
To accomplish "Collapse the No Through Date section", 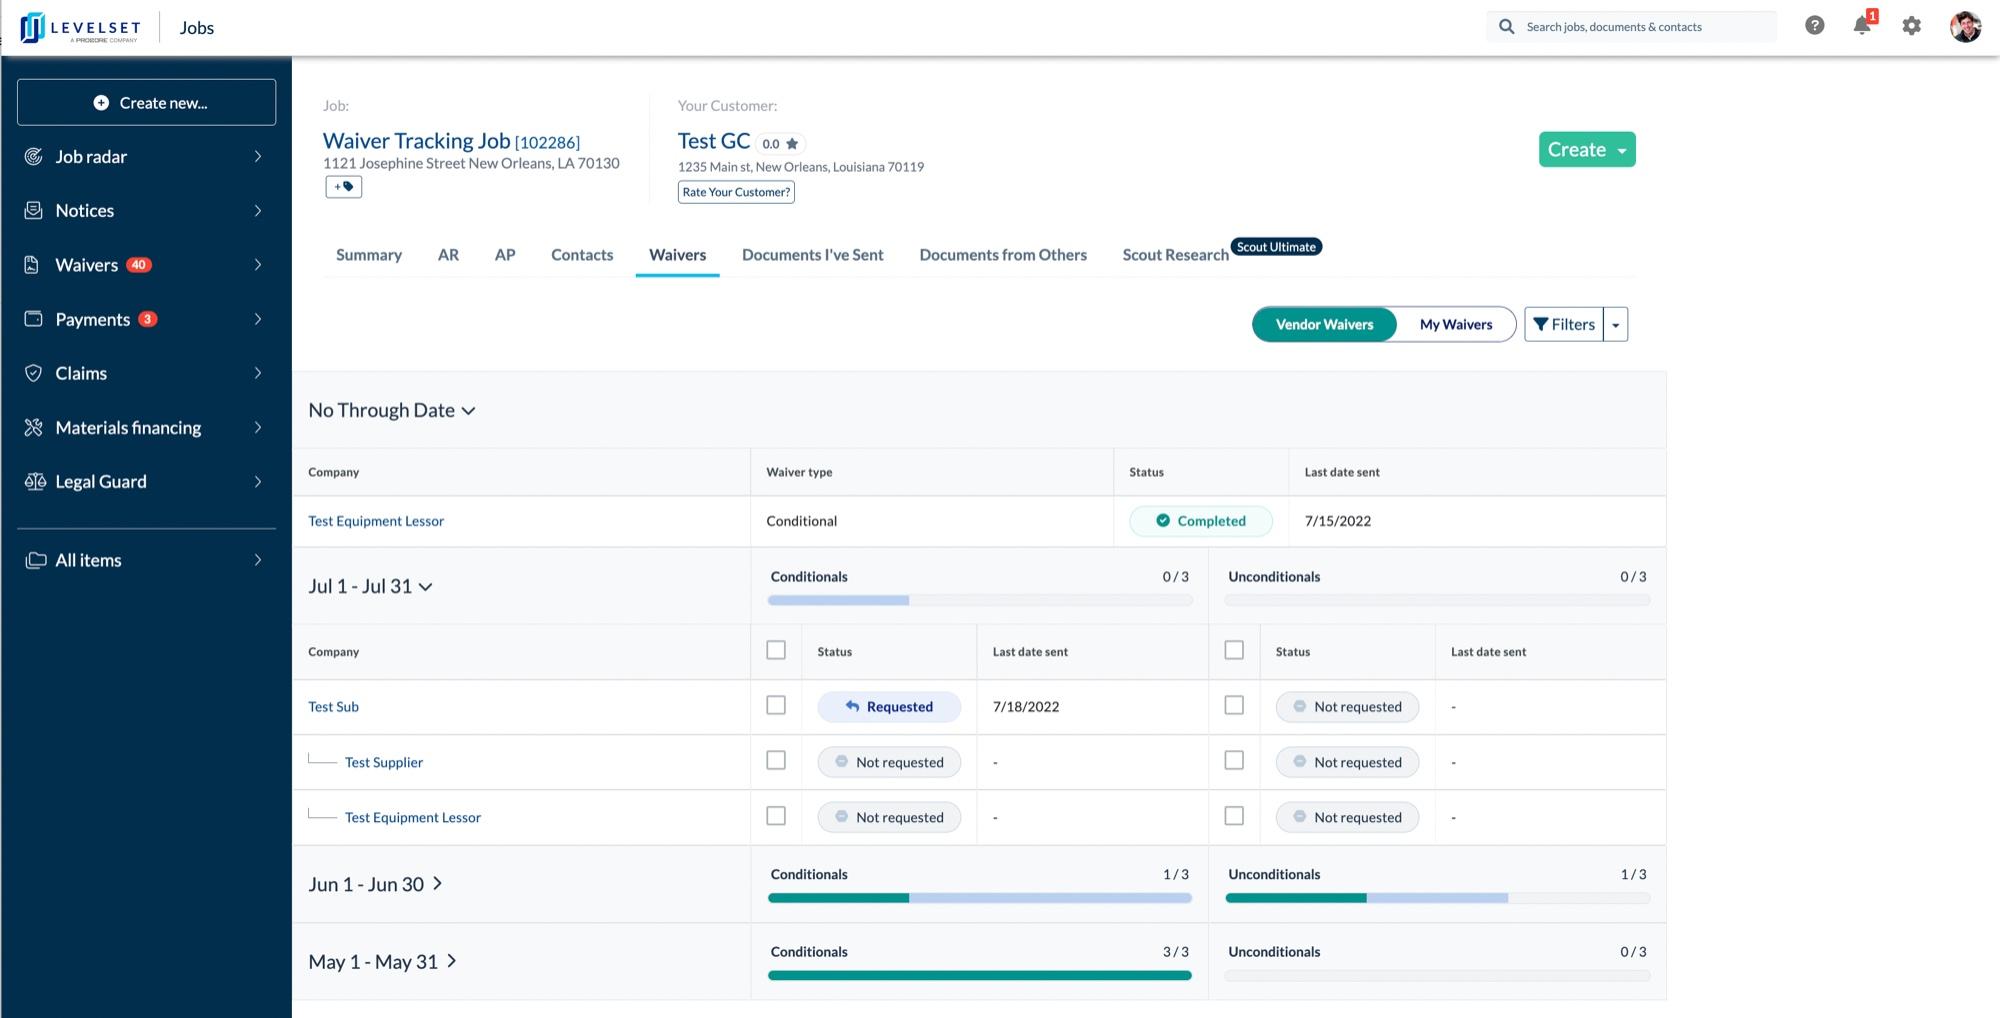I will click(391, 410).
